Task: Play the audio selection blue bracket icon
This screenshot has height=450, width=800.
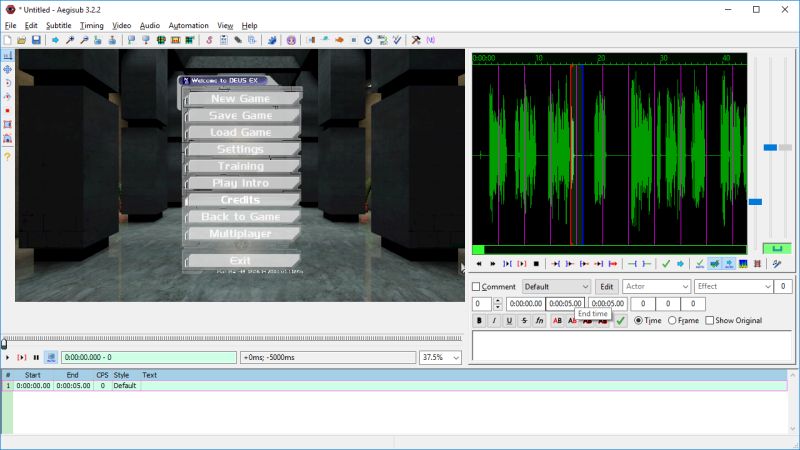Action: (507, 264)
